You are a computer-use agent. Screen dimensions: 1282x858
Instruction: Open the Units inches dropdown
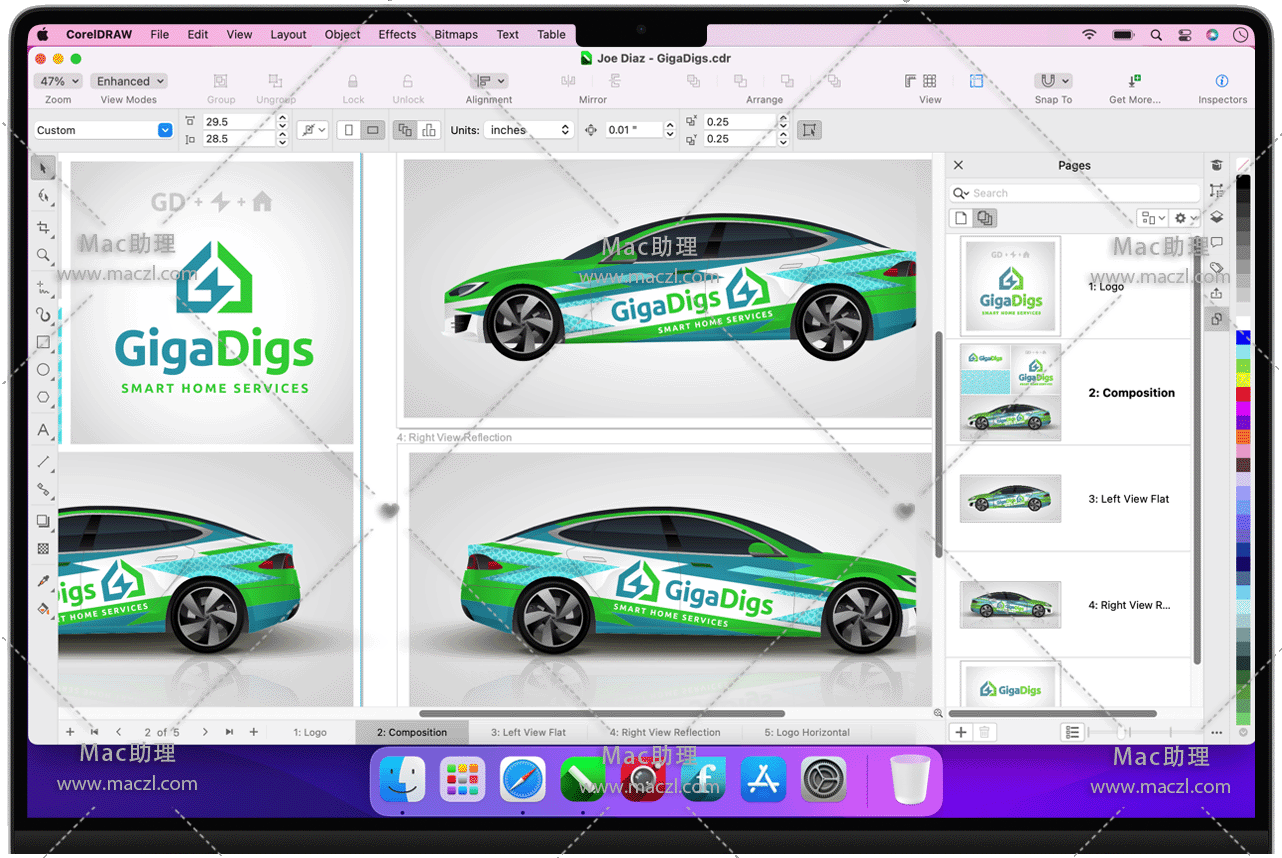click(529, 130)
